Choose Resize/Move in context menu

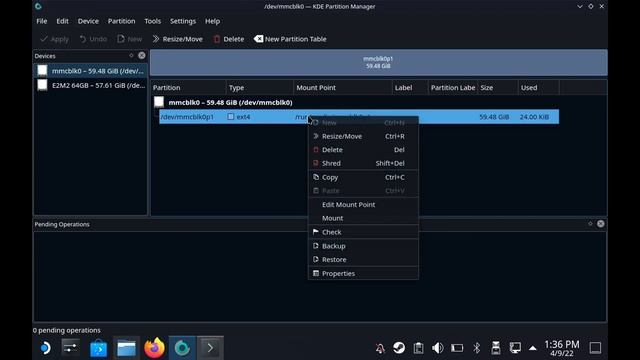point(363,136)
